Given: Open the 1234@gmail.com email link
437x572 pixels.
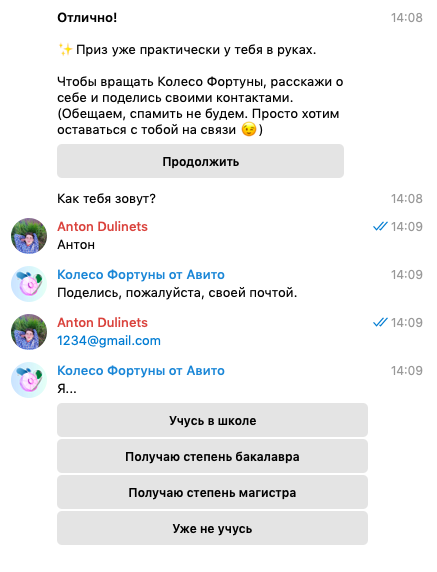Looking at the screenshot, I should pyautogui.click(x=109, y=340).
